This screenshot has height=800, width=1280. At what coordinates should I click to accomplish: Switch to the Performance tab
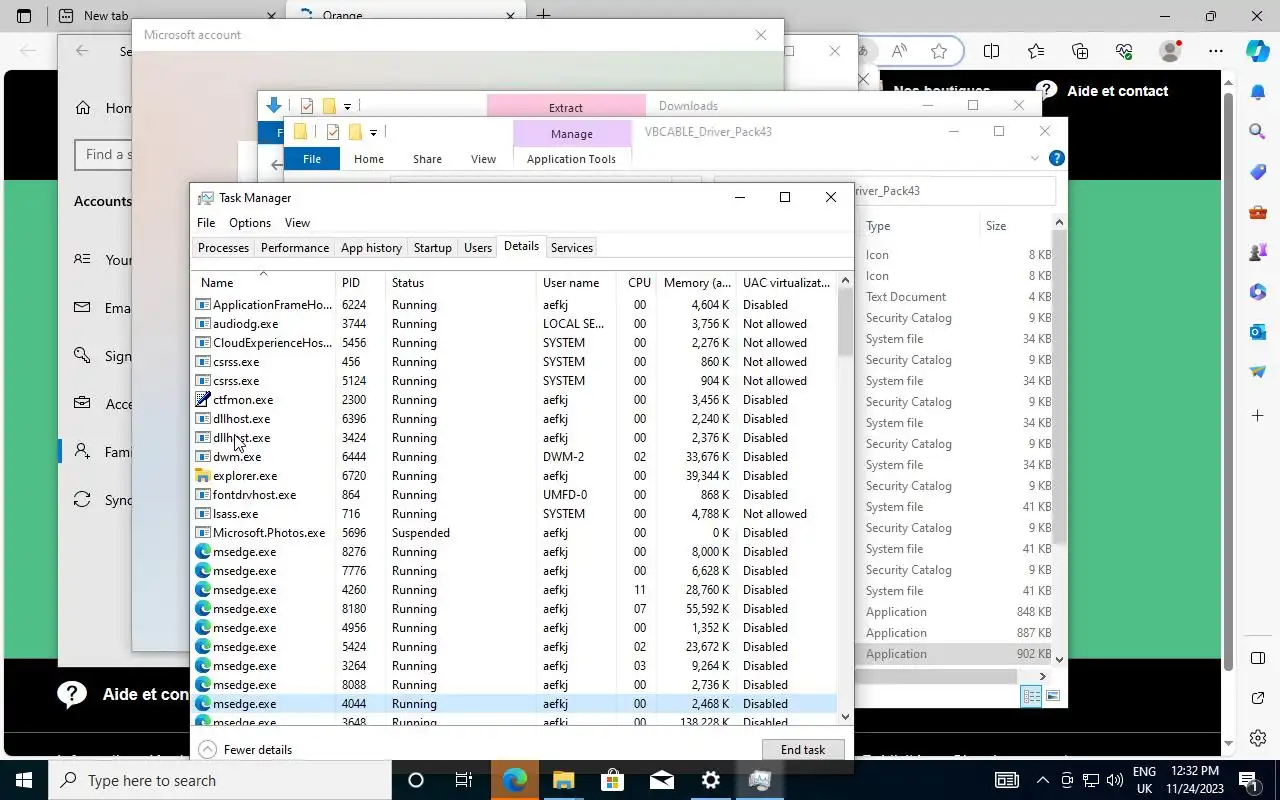click(294, 247)
